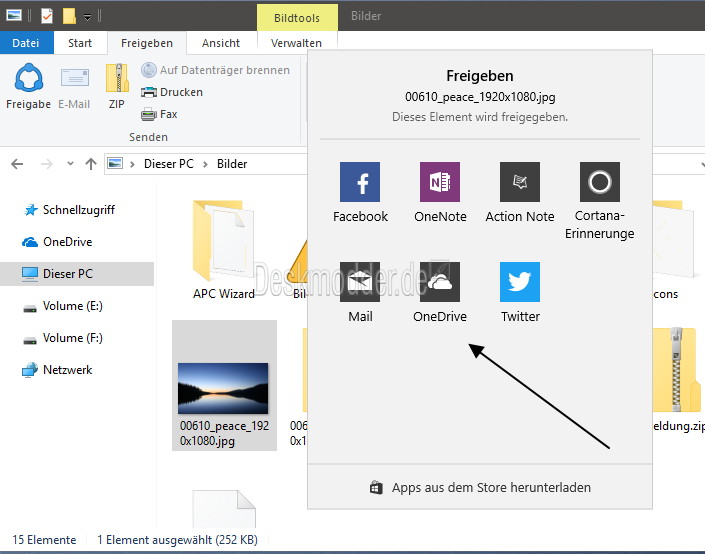This screenshot has width=705, height=554.
Task: Open Volume (F:) drive
Action: (62, 338)
